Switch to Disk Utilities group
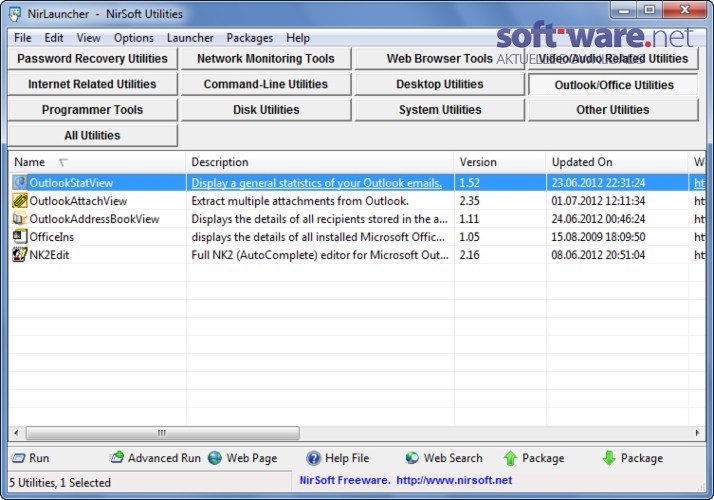 click(x=266, y=110)
